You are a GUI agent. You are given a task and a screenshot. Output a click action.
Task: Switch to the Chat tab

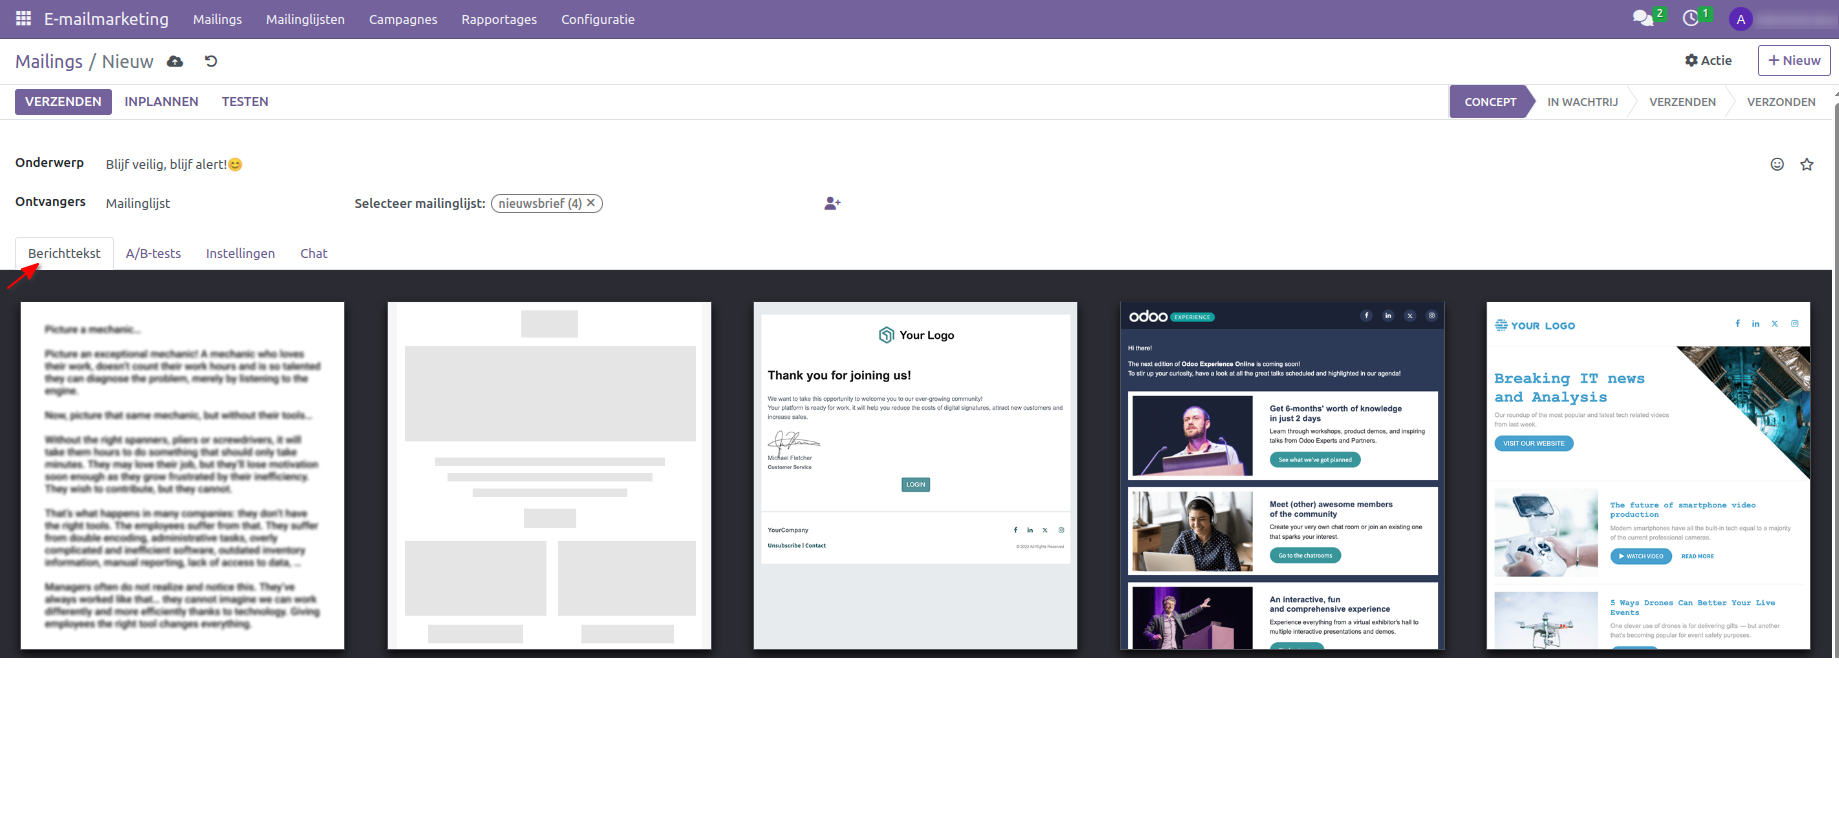314,254
